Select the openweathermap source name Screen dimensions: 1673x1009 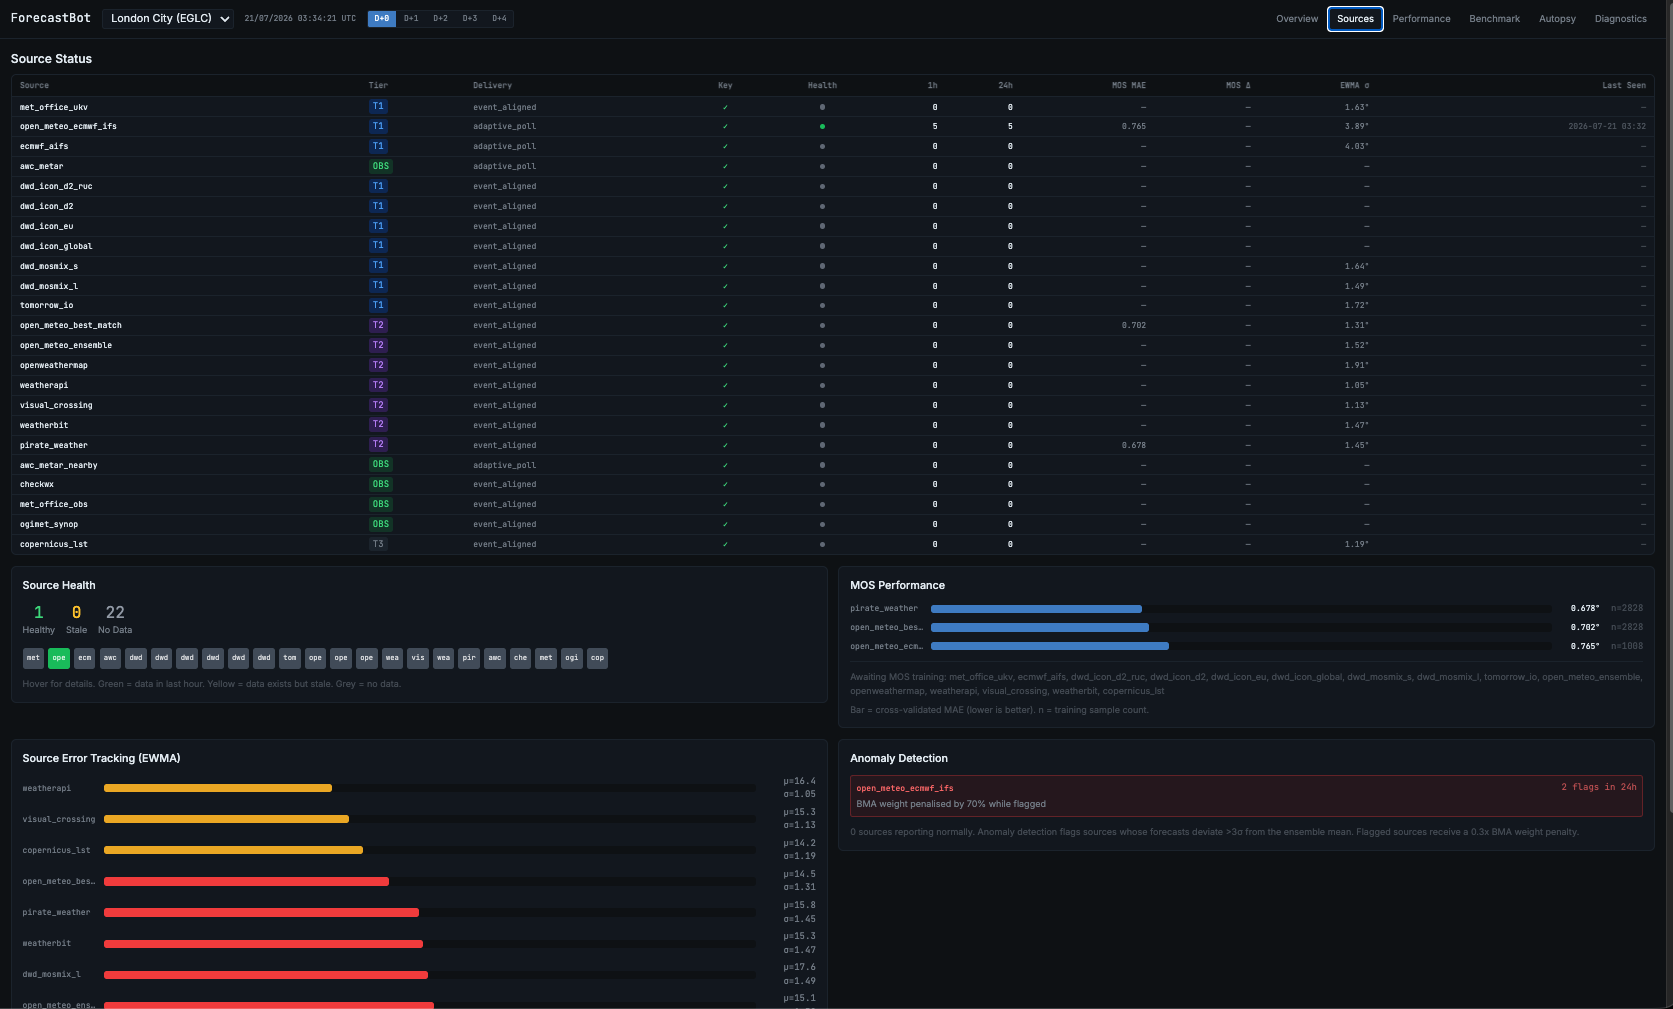pos(54,365)
